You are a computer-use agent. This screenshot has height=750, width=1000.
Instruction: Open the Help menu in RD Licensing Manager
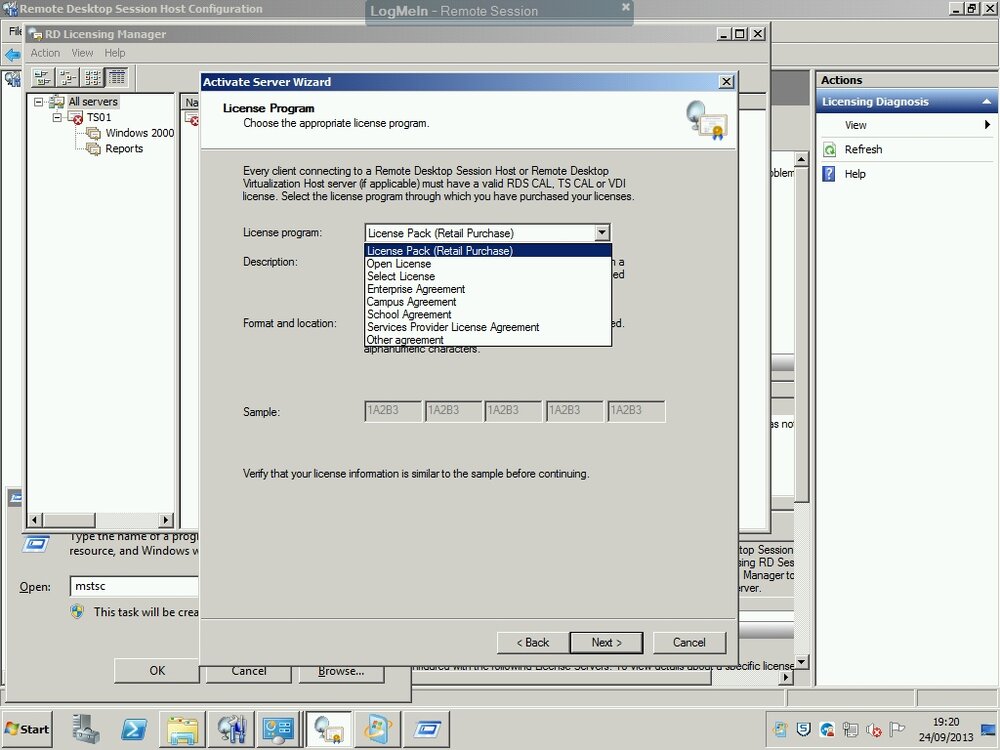[x=115, y=53]
